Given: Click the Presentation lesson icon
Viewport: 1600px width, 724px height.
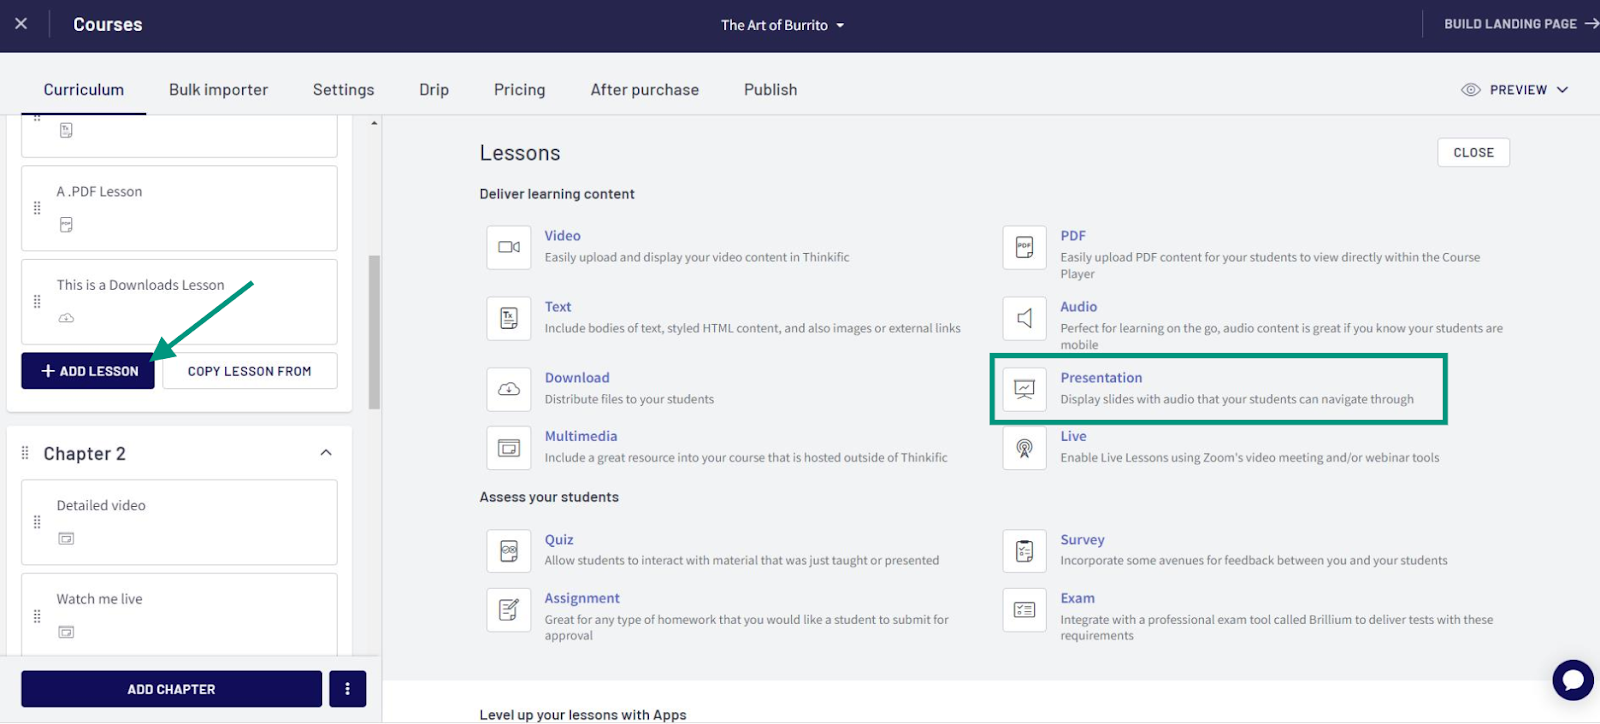Looking at the screenshot, I should coord(1024,389).
